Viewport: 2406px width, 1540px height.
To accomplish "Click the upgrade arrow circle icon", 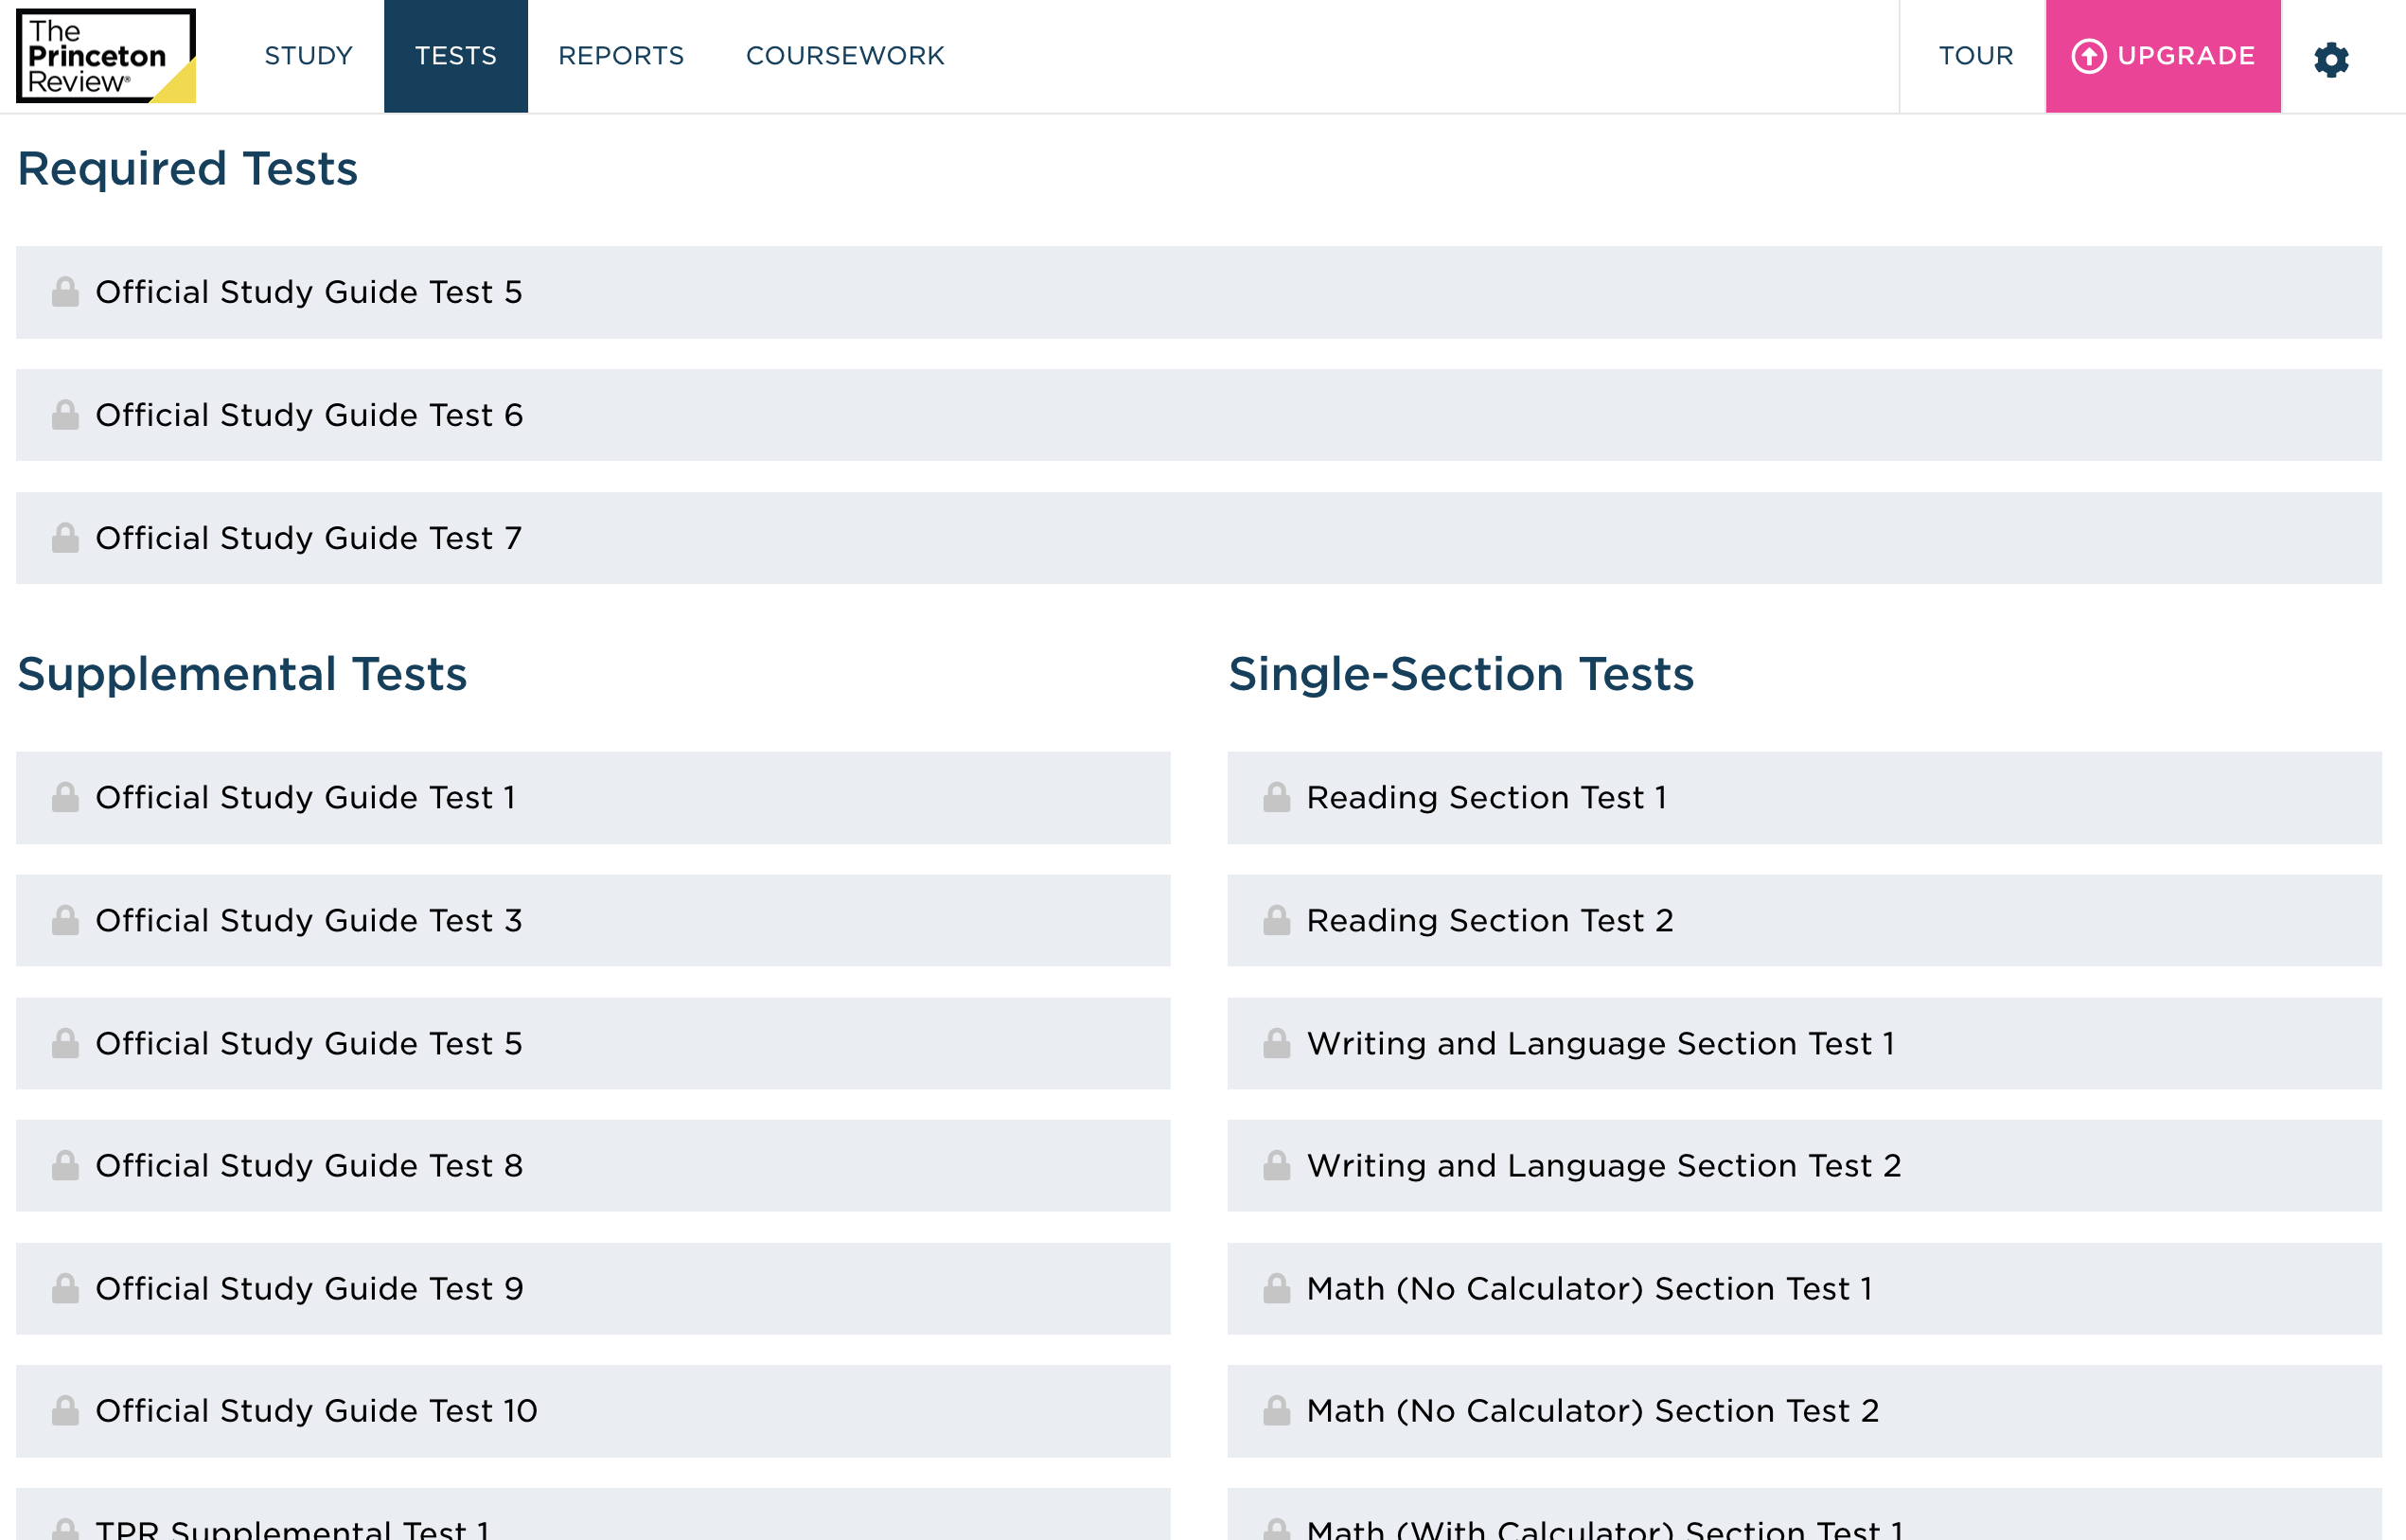I will point(2088,56).
